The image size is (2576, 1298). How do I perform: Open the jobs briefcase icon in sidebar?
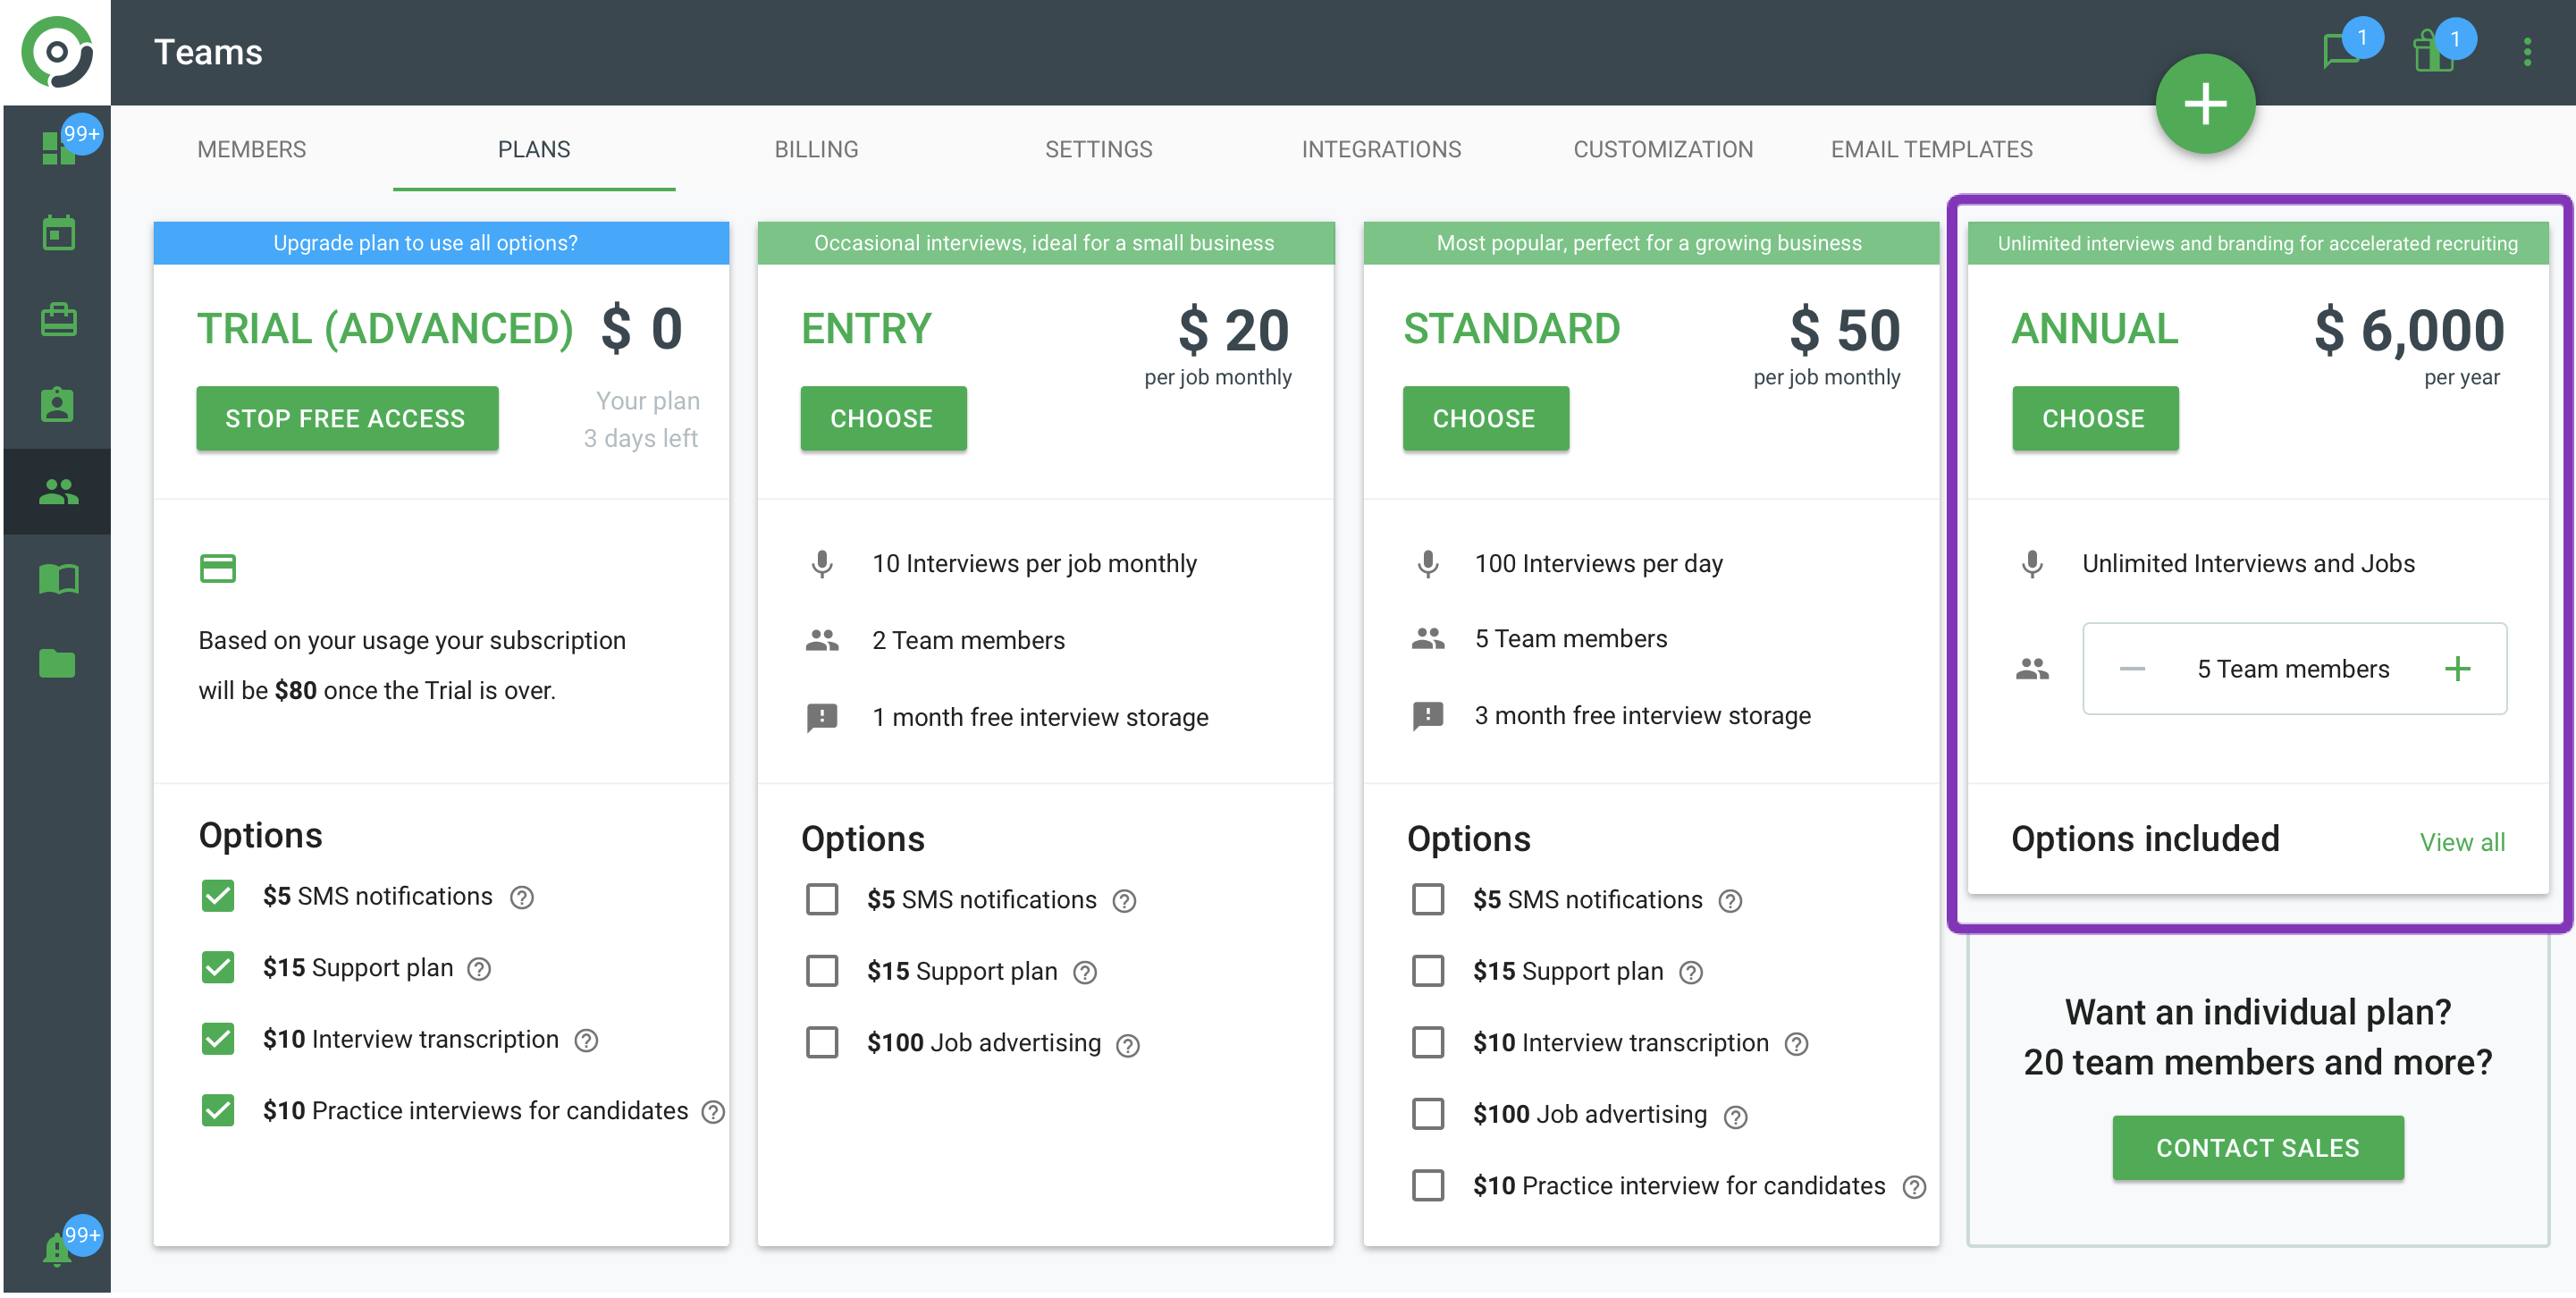pyautogui.click(x=57, y=320)
